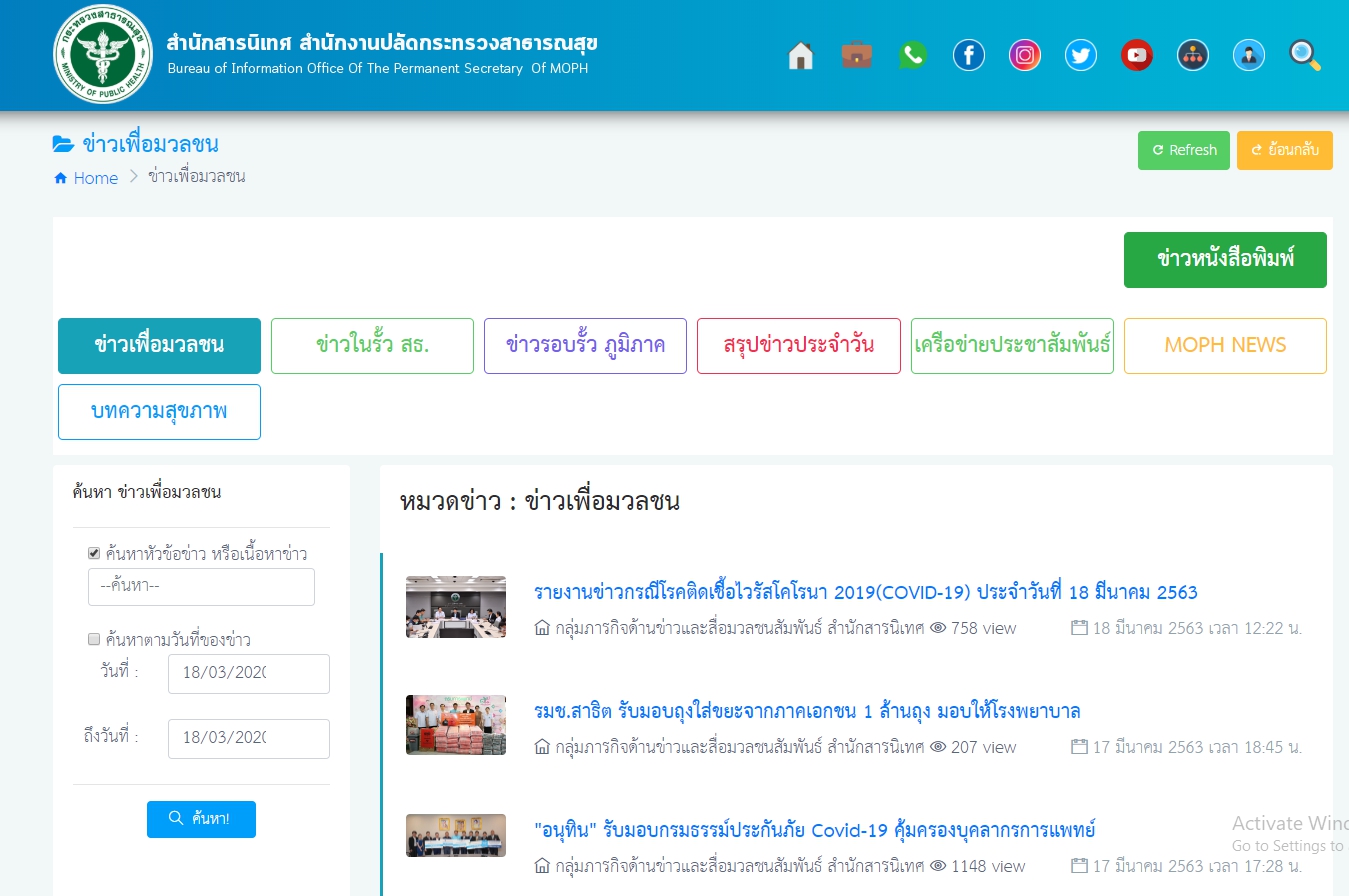Open the green phone contact icon
1349x896 pixels.
pos(912,55)
